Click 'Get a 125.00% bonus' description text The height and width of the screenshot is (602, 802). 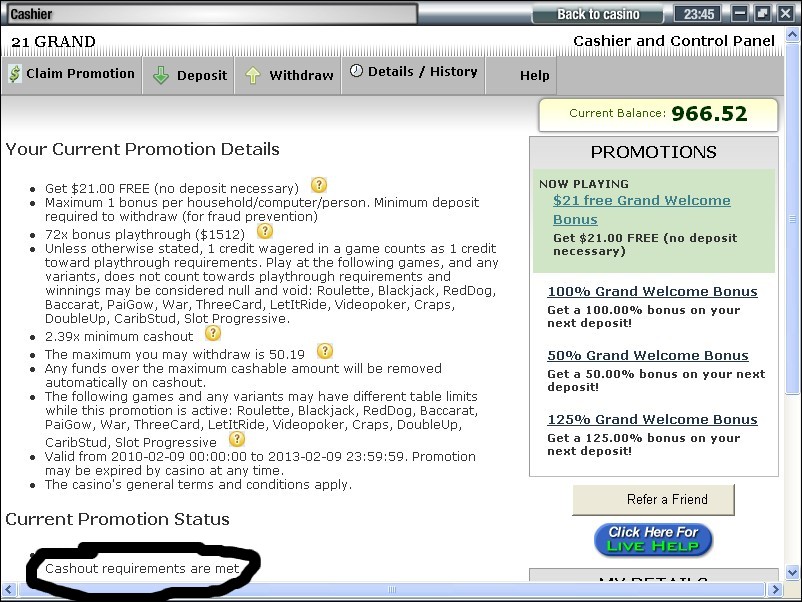(x=643, y=444)
